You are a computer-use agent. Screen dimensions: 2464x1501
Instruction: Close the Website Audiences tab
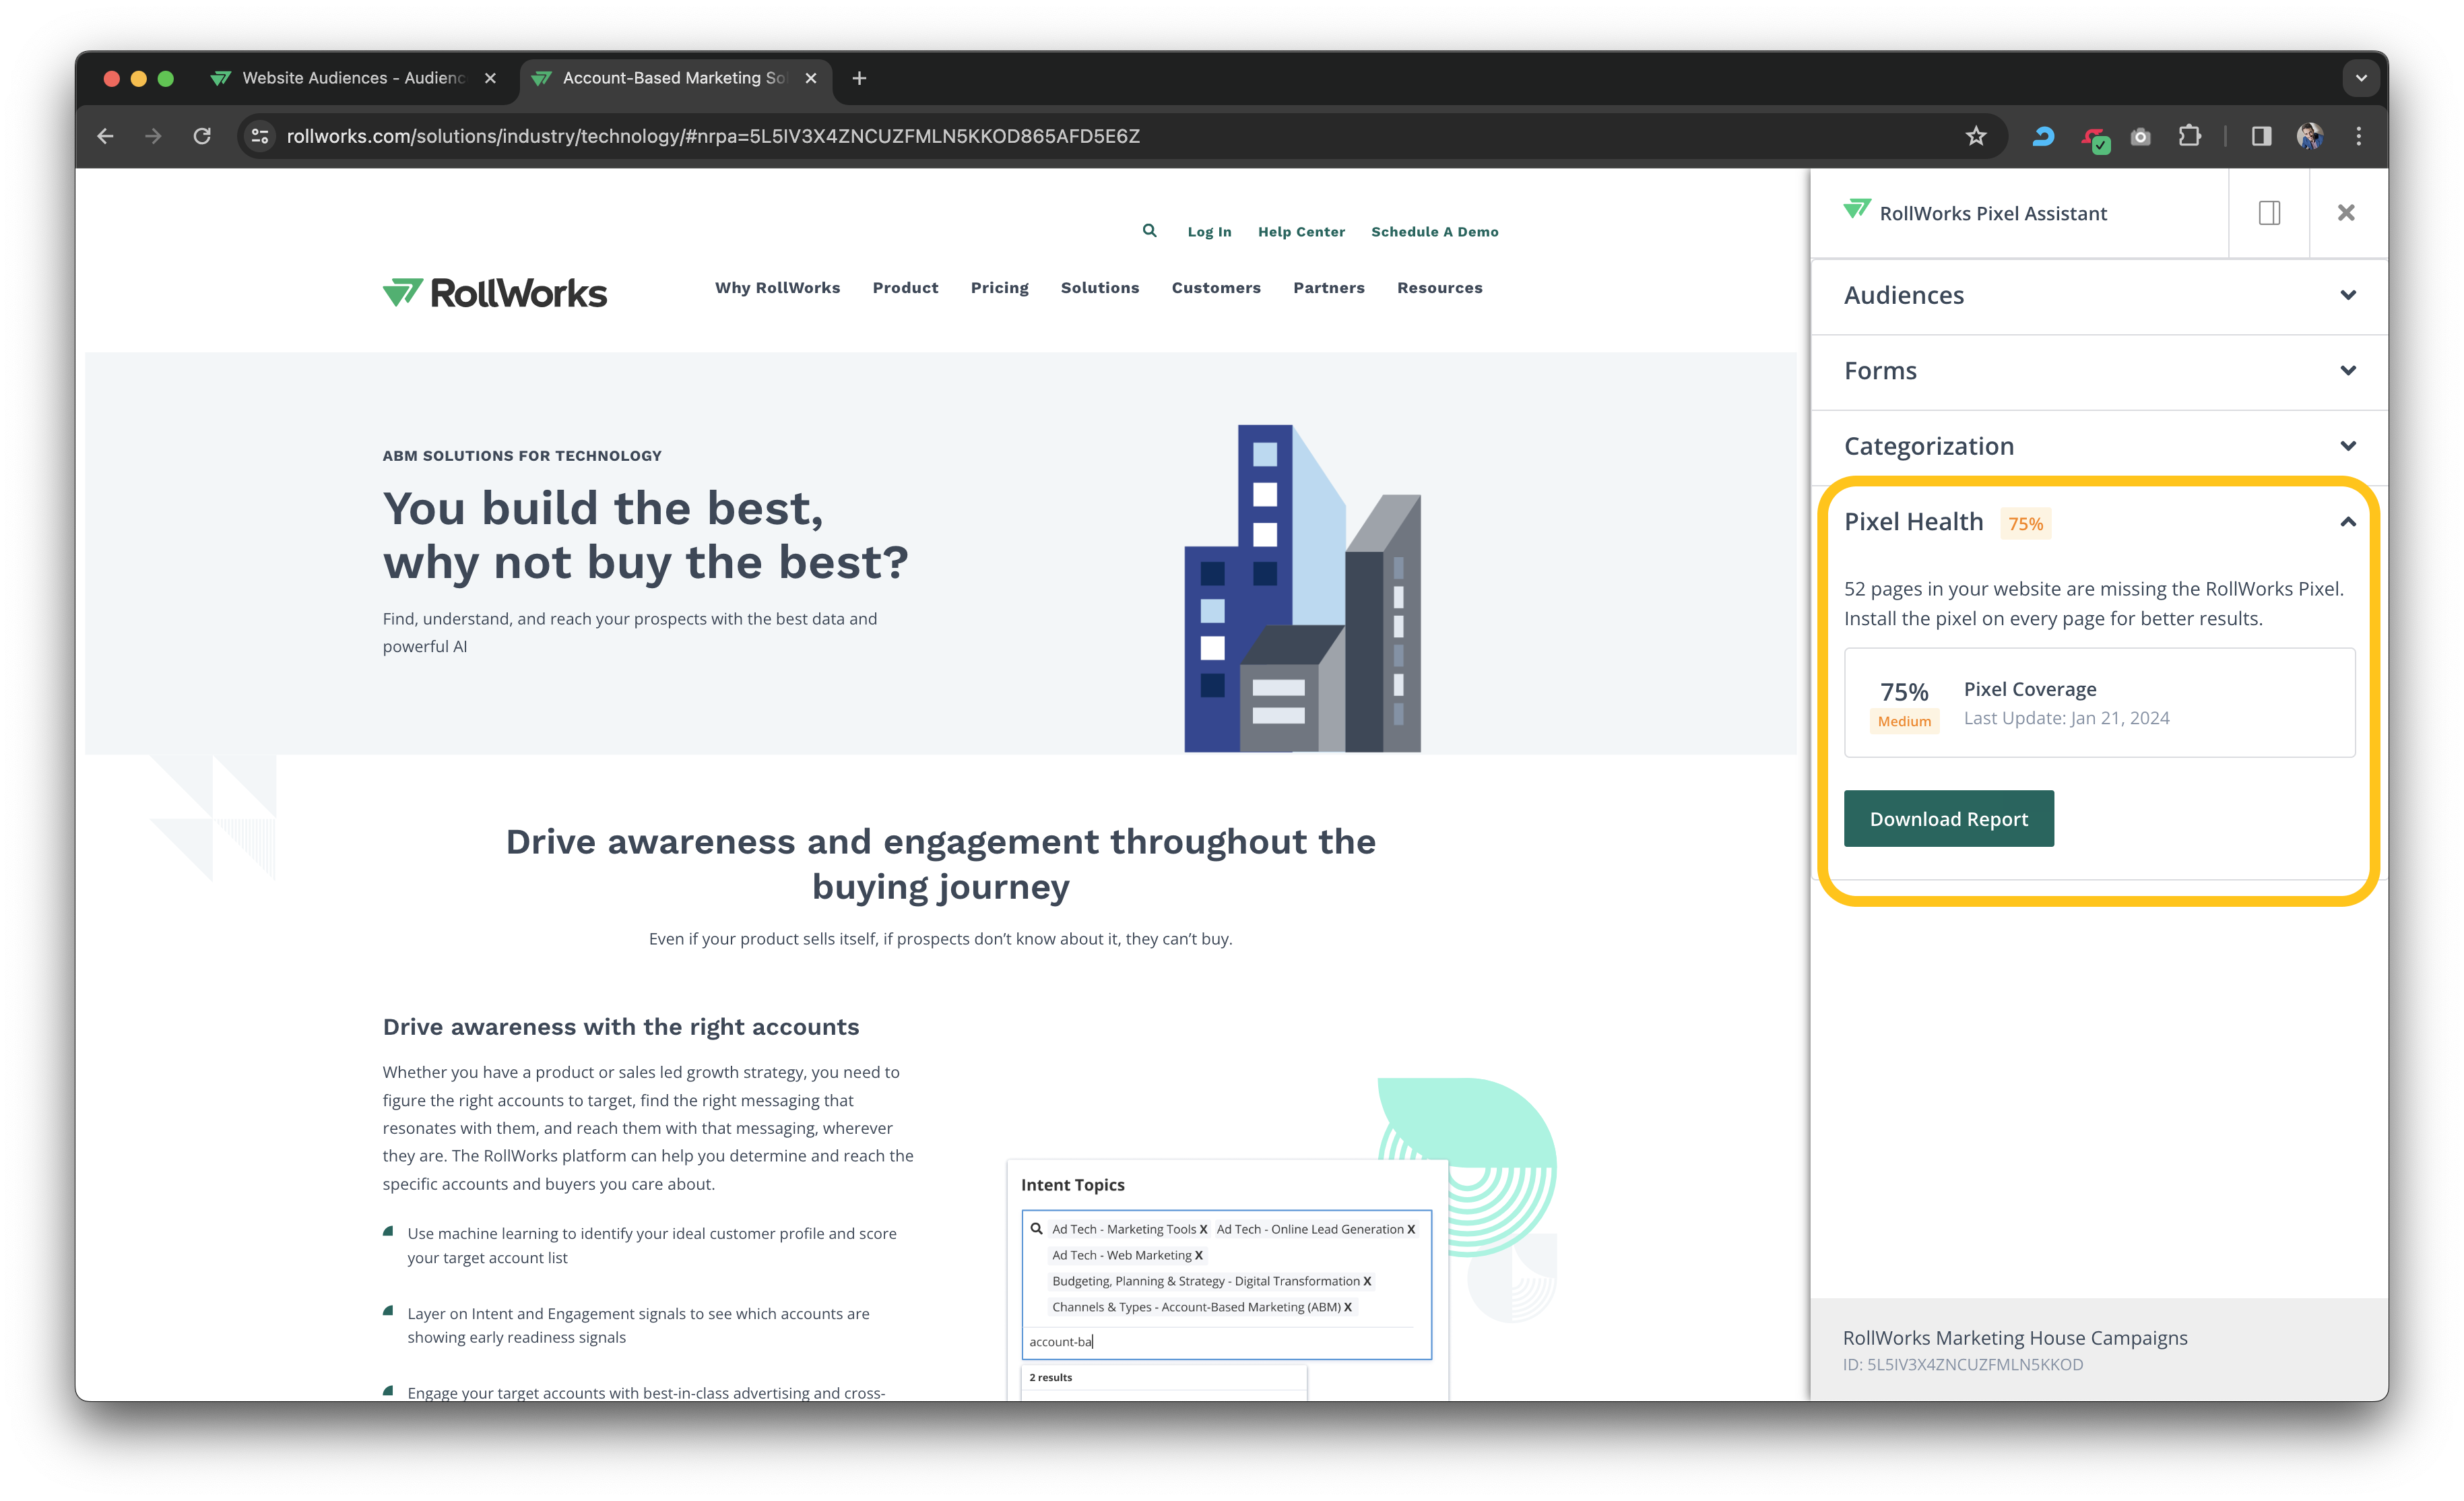(x=490, y=78)
